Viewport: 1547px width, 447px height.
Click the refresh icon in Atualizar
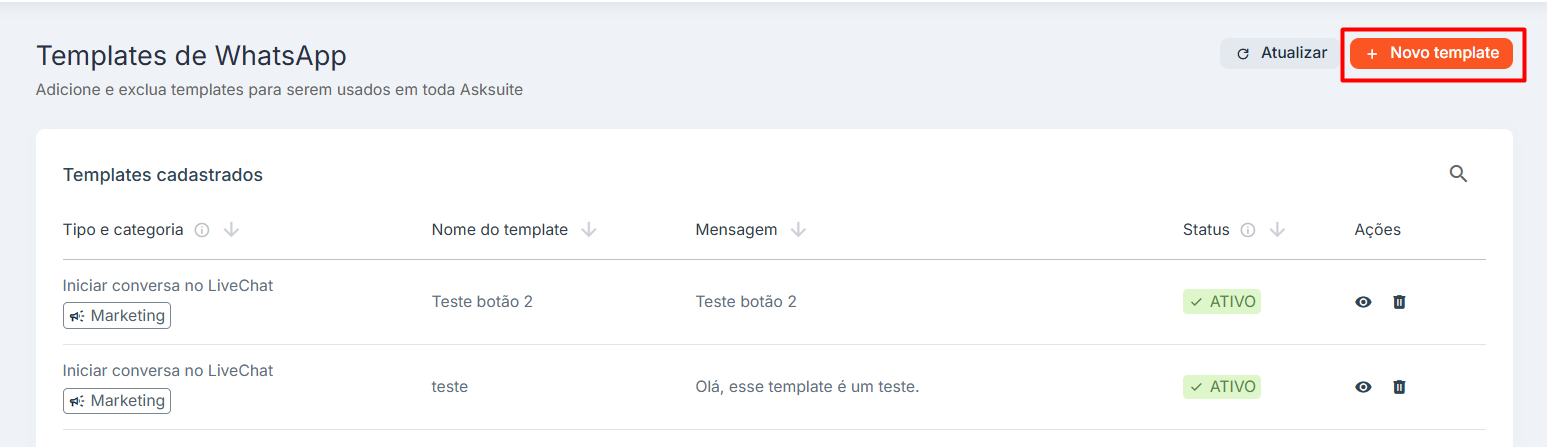point(1243,54)
